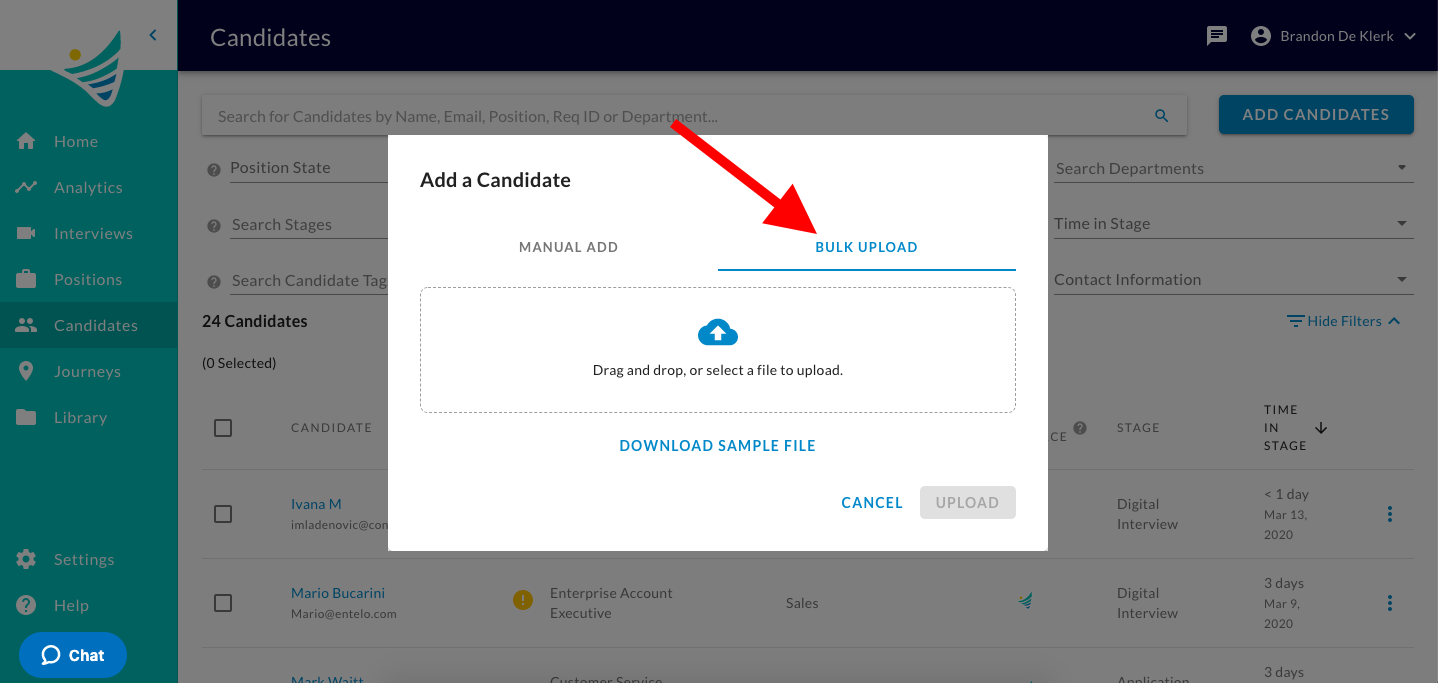
Task: Click Download Sample File link
Action: tap(718, 446)
